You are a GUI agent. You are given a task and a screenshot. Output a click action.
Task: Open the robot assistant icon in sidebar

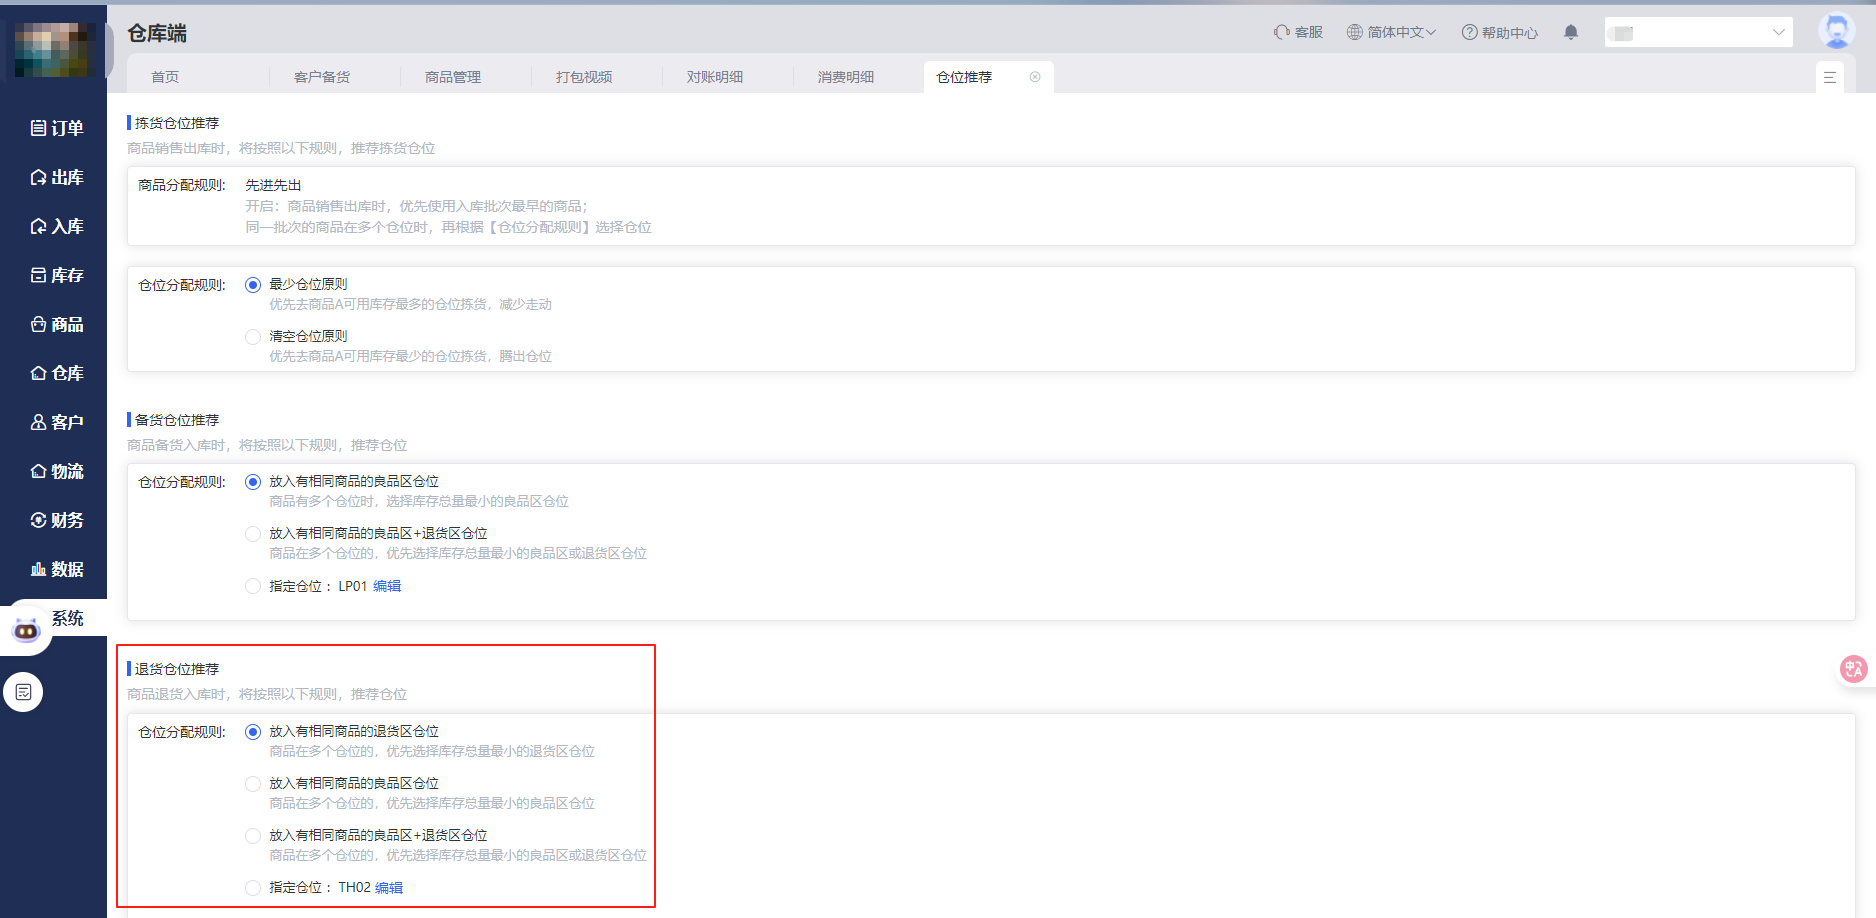[26, 630]
